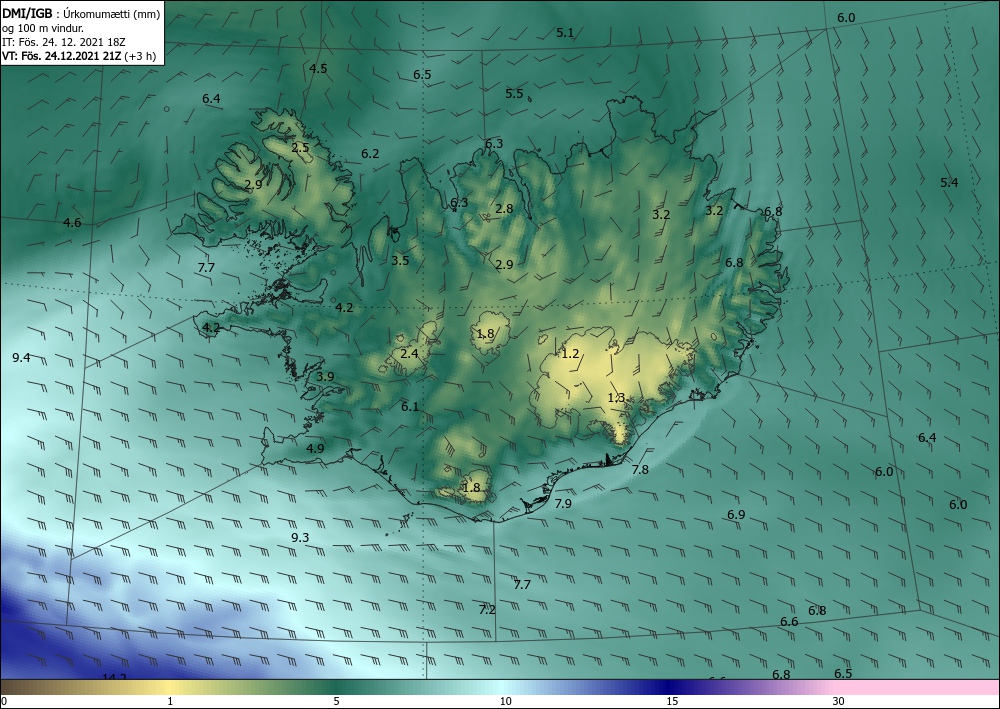Click the 6.1 value on the map
The image size is (1000, 709).
409,407
